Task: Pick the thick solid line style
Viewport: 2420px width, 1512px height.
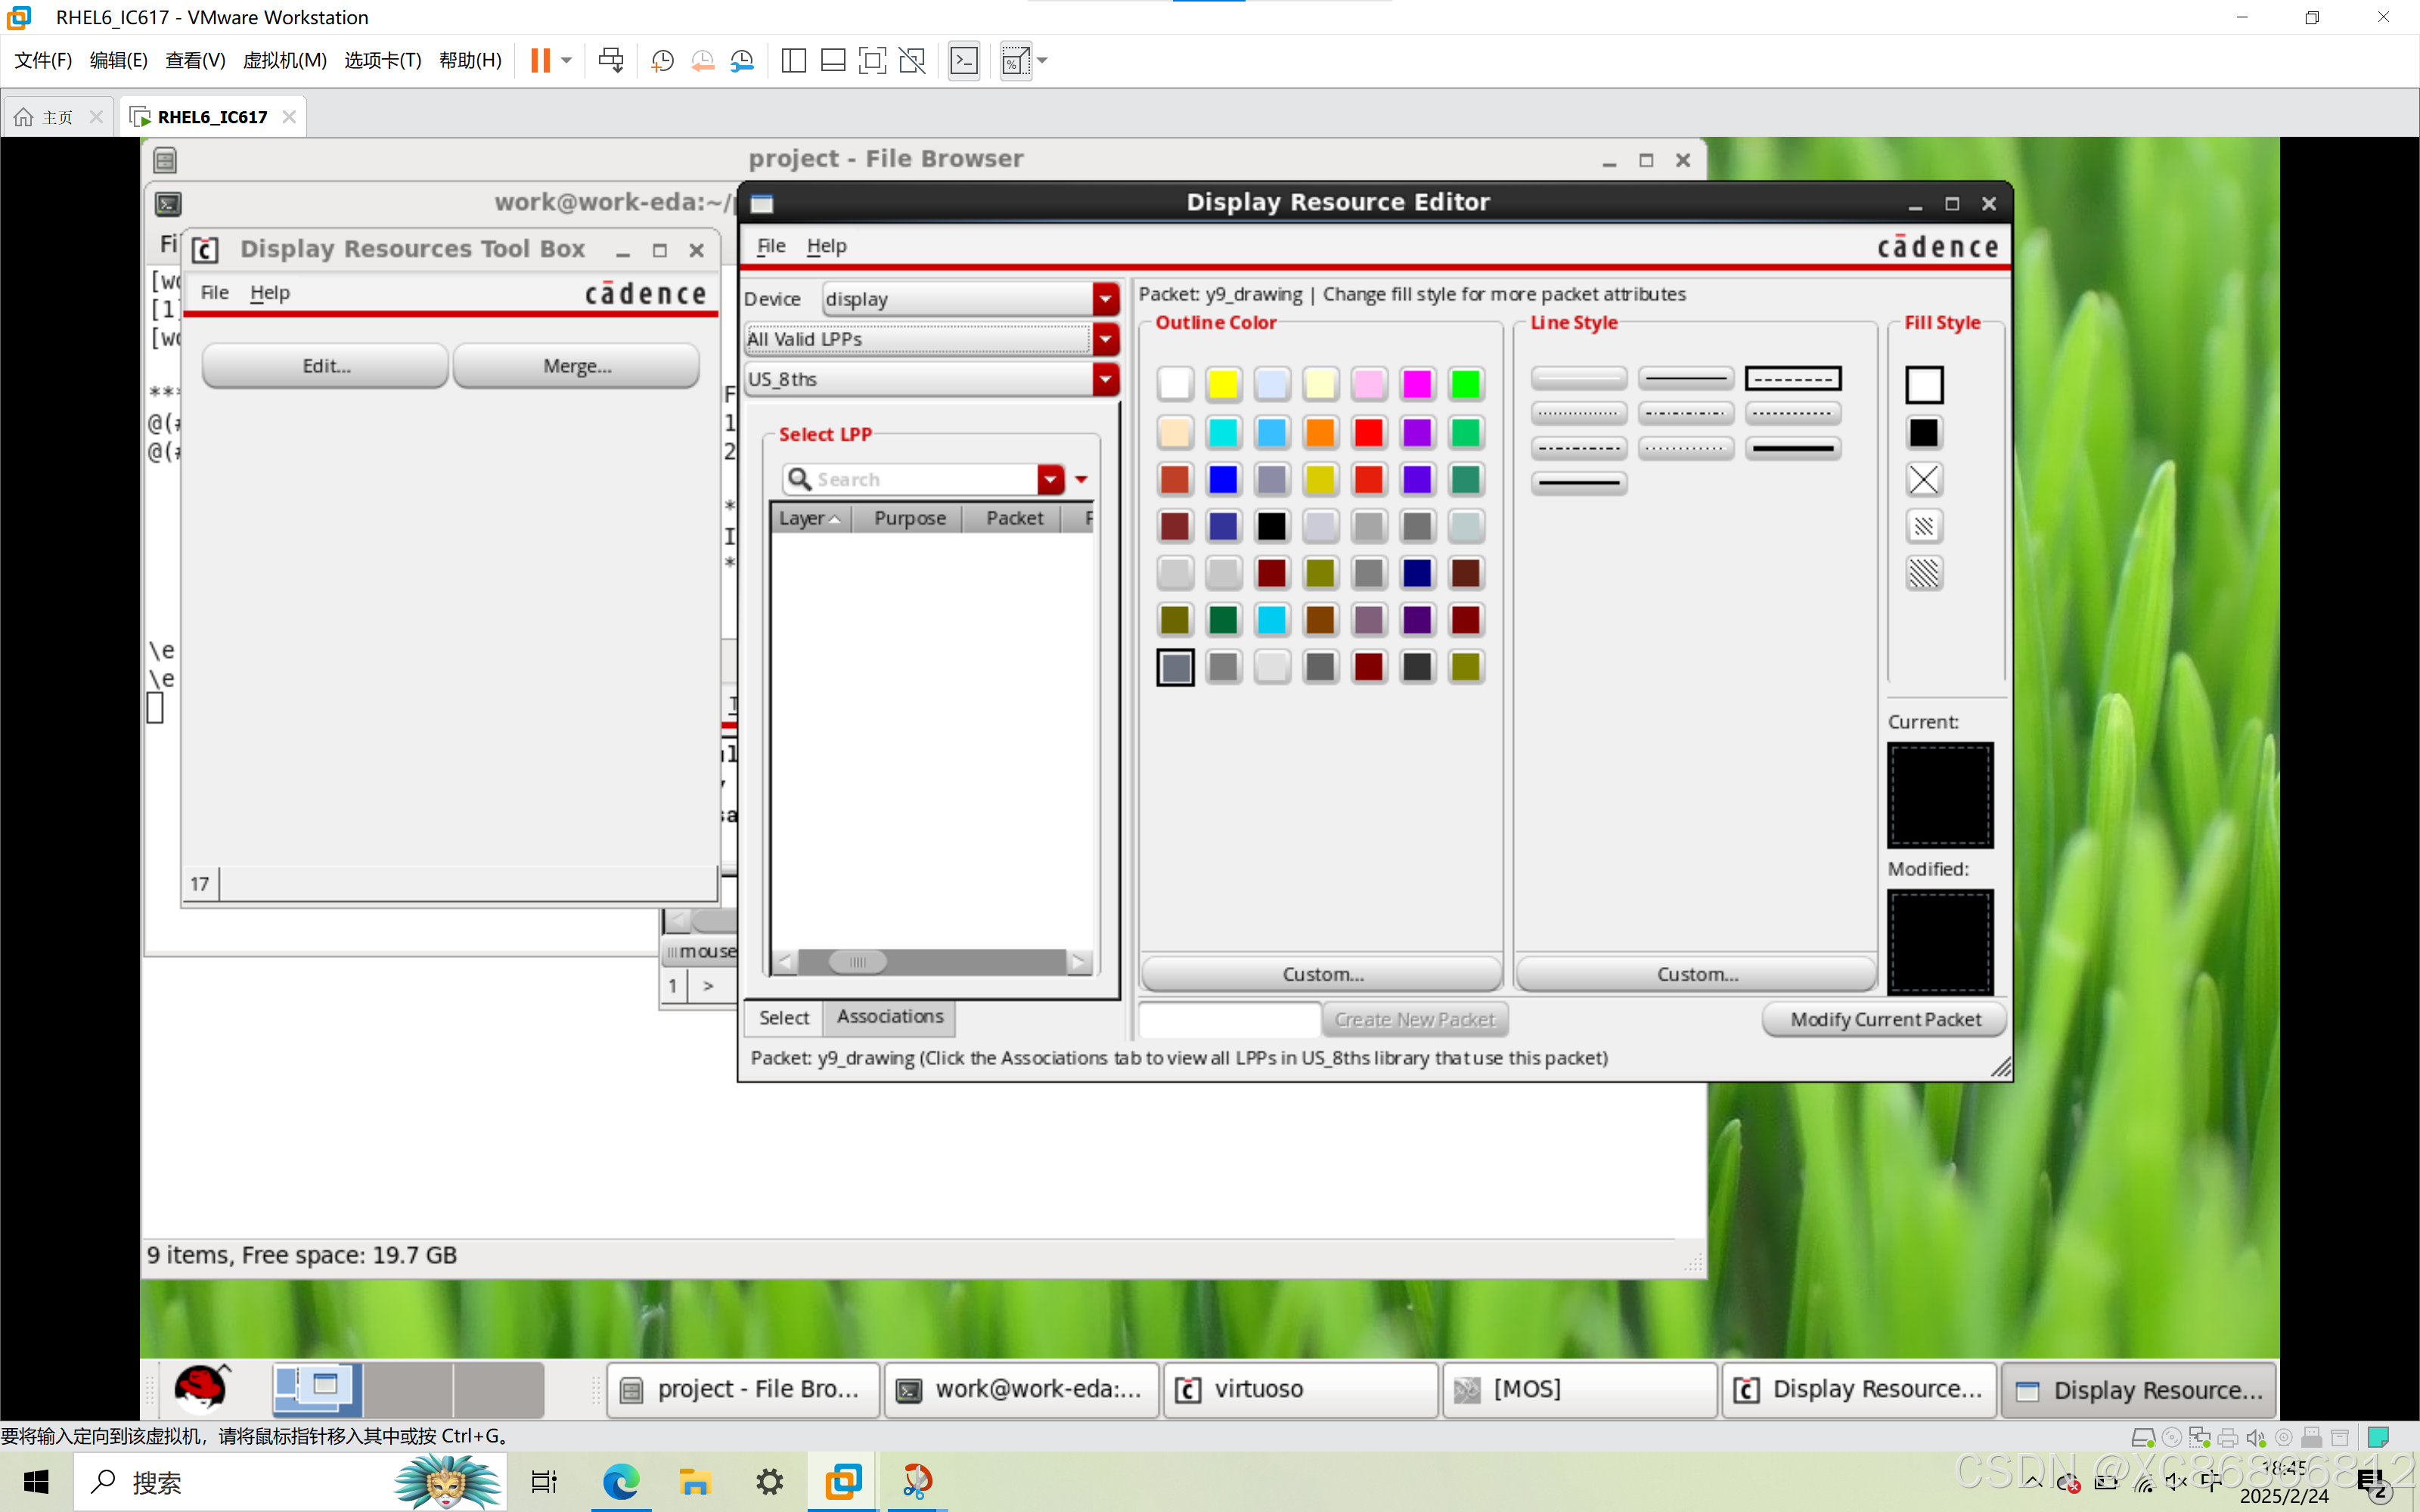Action: pos(1792,448)
